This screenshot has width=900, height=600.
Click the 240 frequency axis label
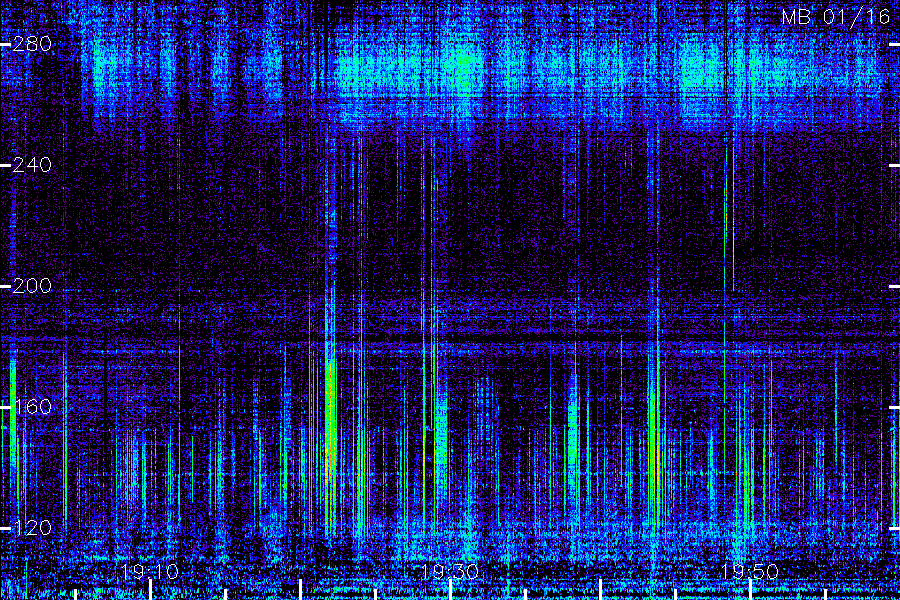pyautogui.click(x=32, y=165)
